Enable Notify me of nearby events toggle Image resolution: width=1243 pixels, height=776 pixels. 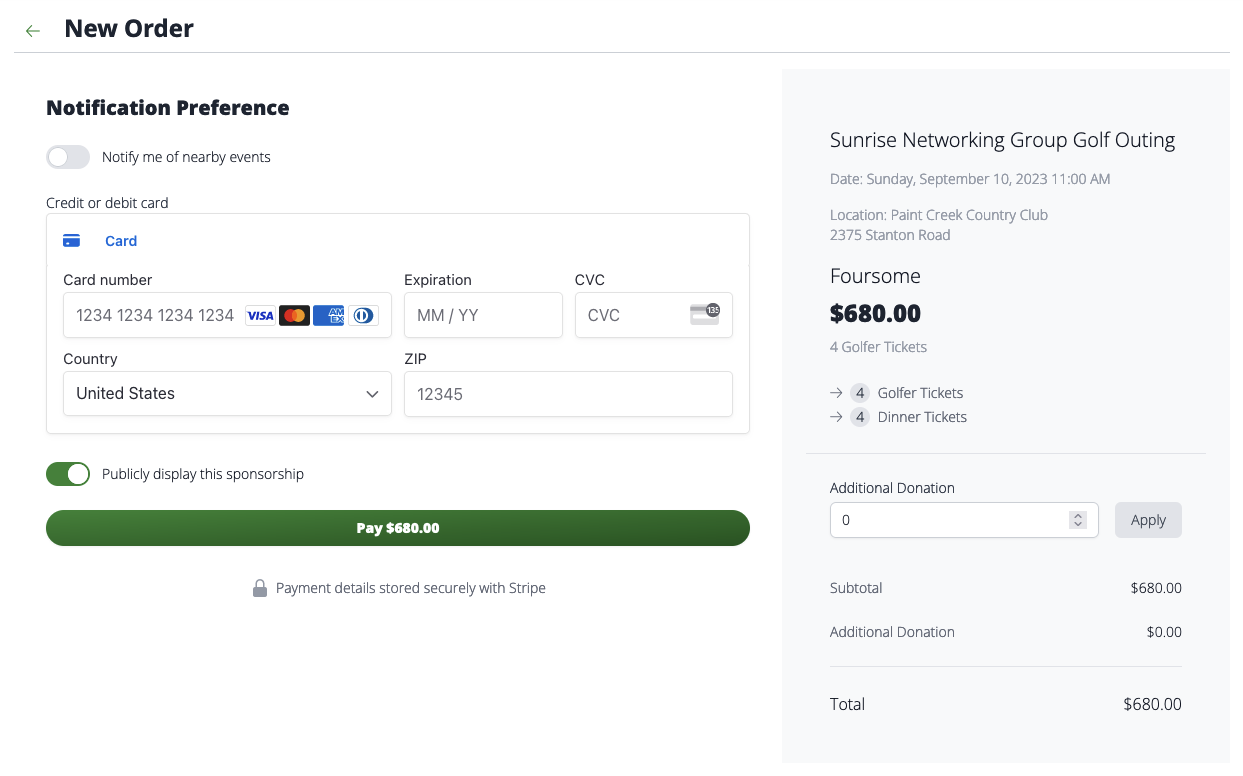[68, 157]
